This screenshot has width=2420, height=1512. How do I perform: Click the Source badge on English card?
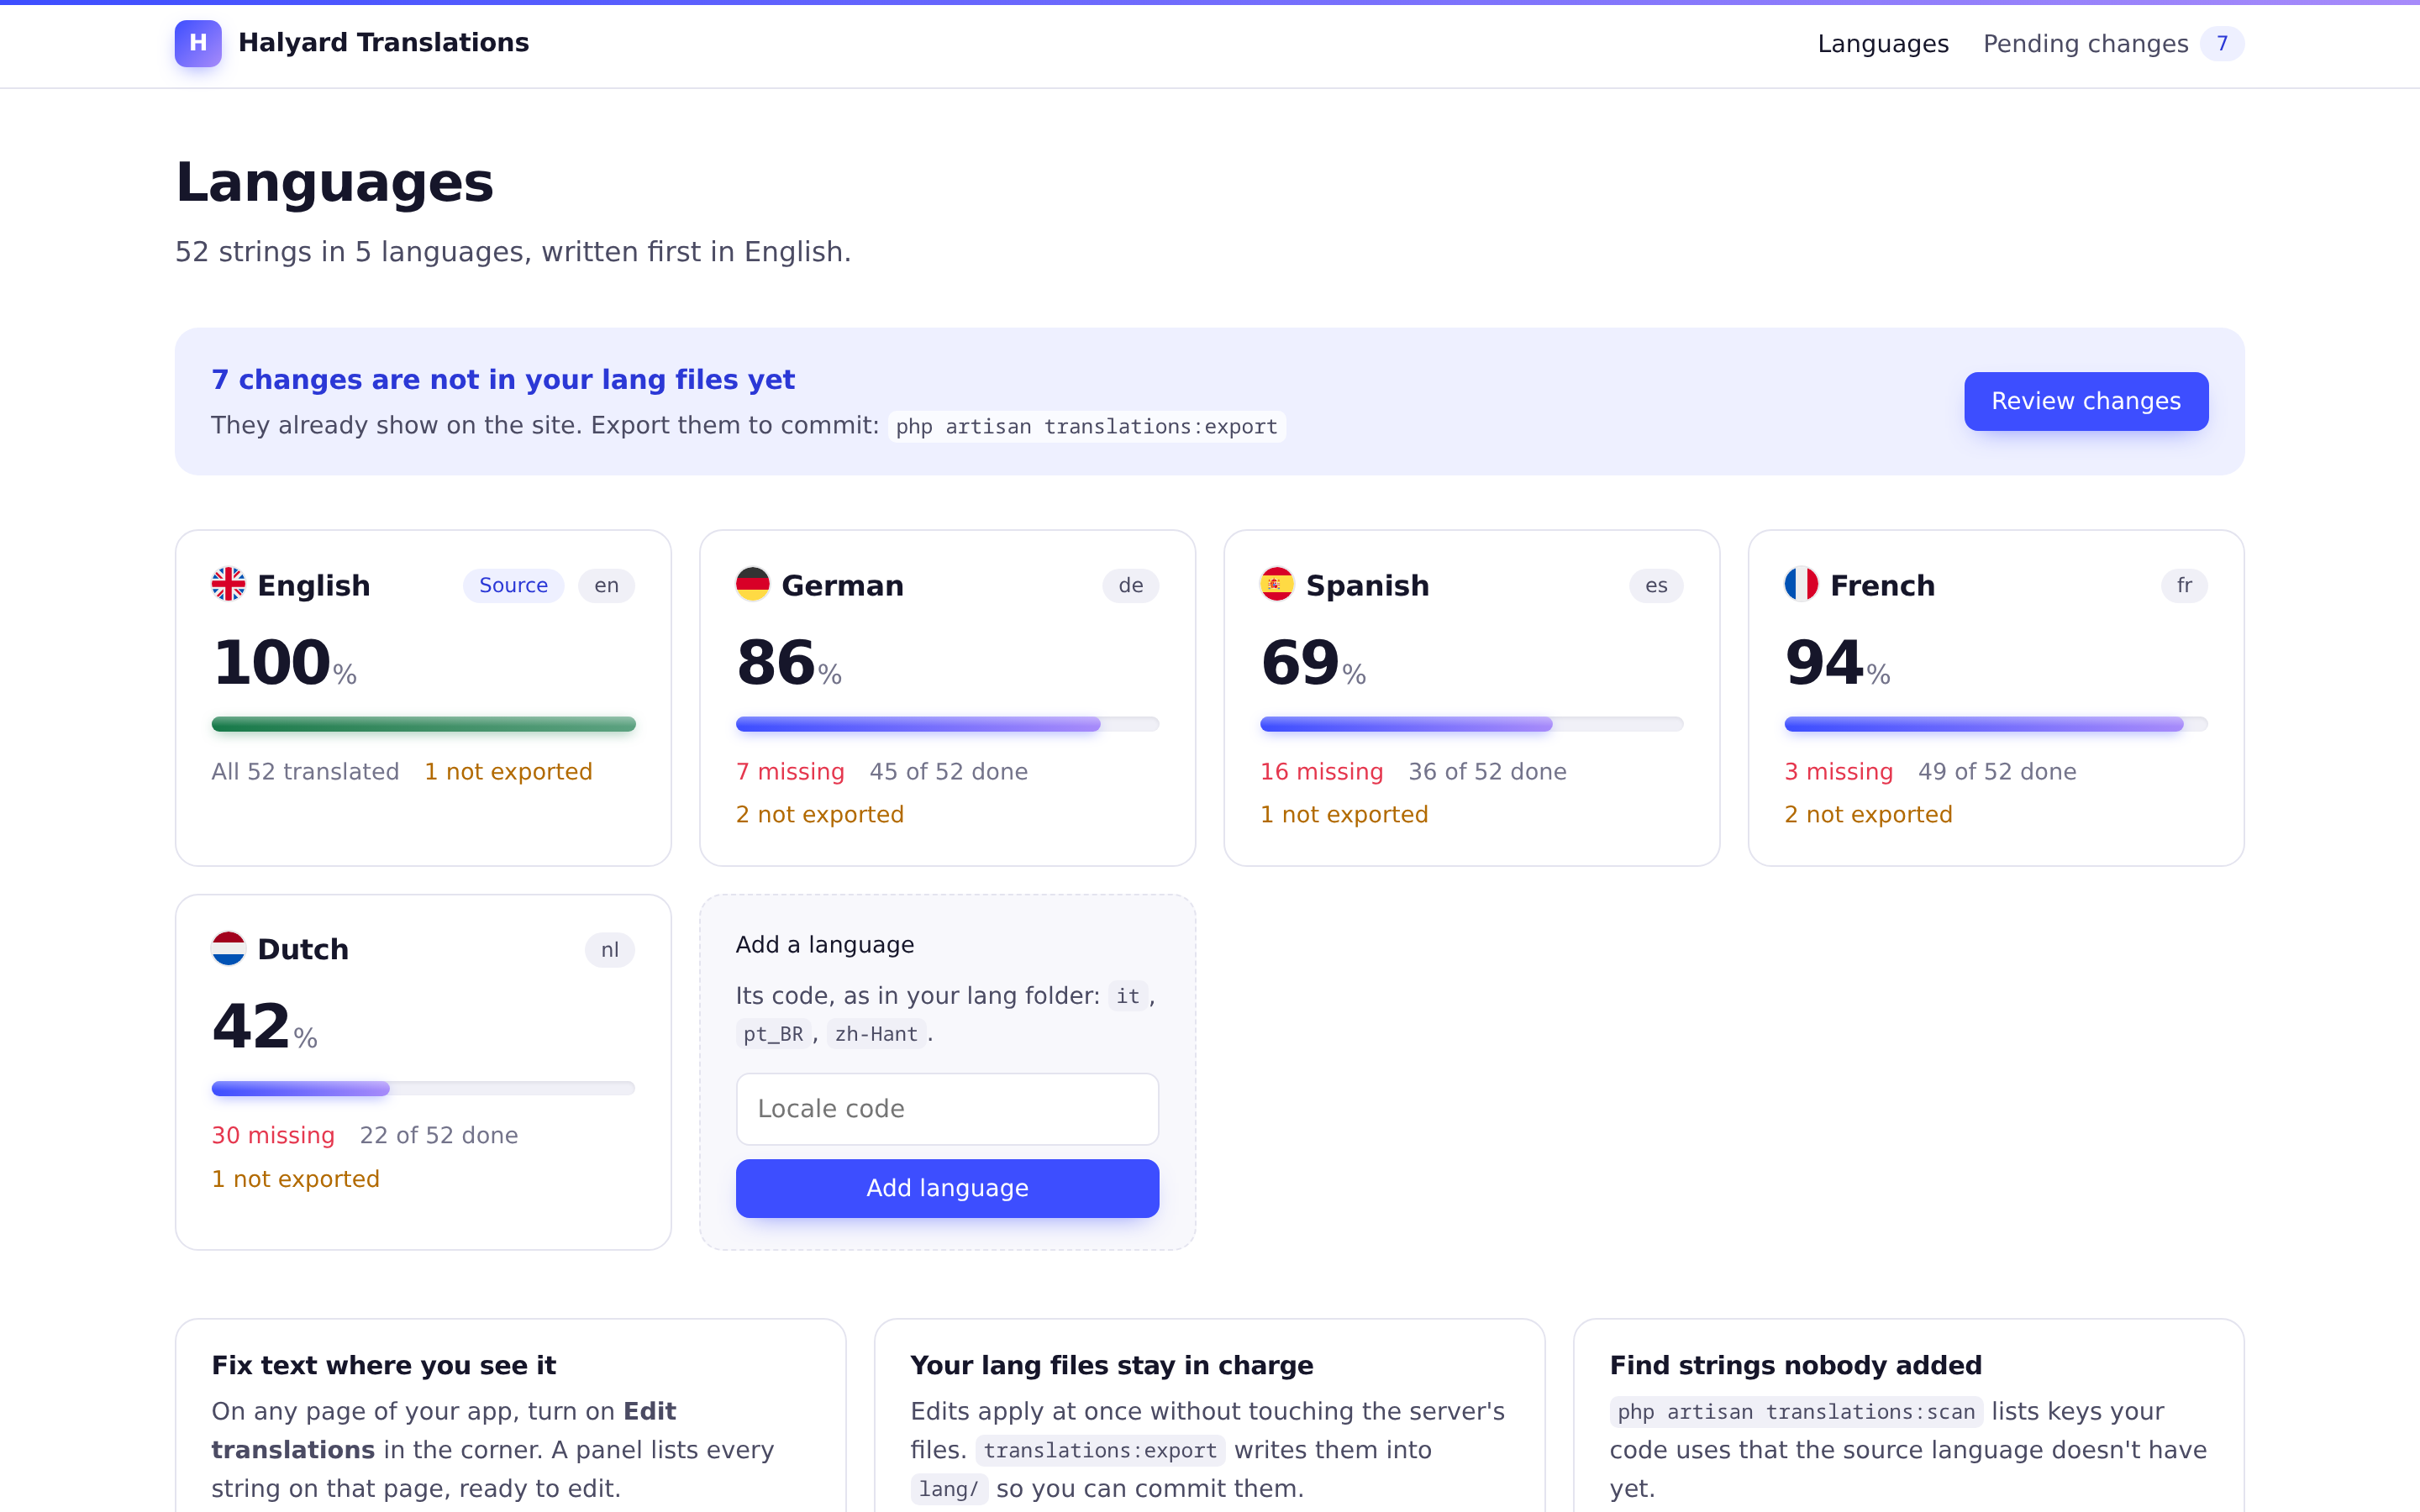513,585
